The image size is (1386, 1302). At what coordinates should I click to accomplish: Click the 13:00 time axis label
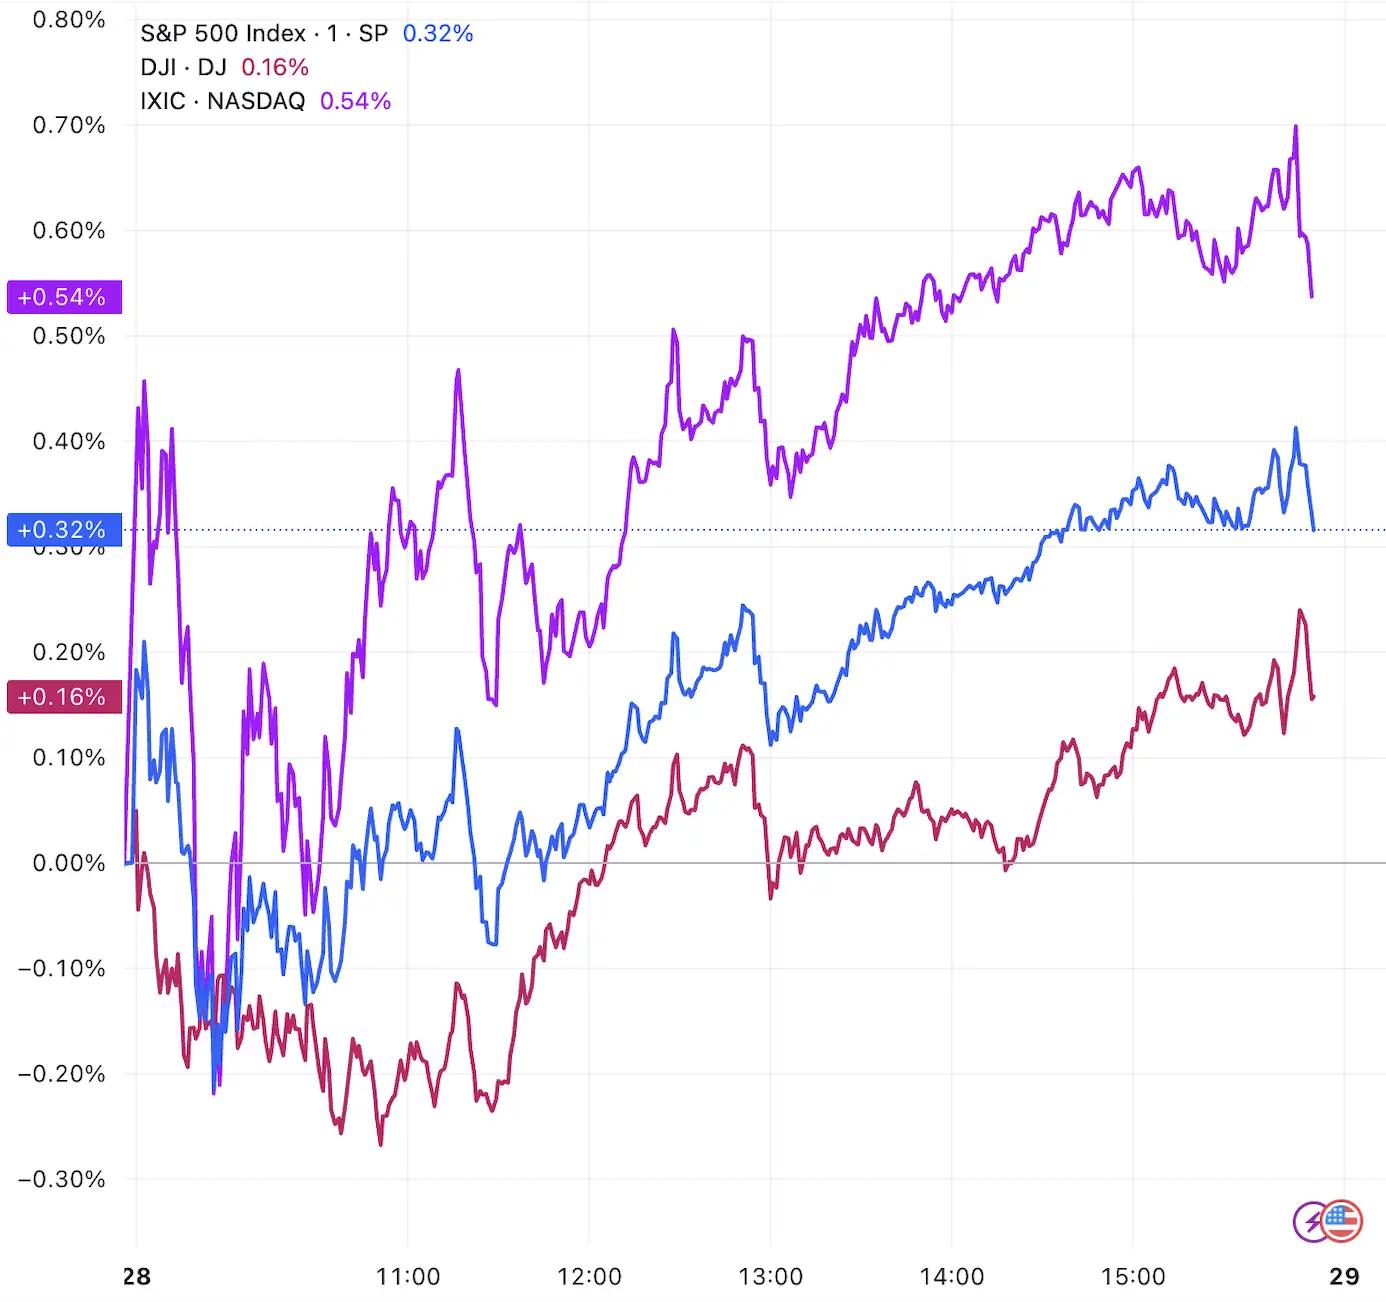pos(770,1277)
